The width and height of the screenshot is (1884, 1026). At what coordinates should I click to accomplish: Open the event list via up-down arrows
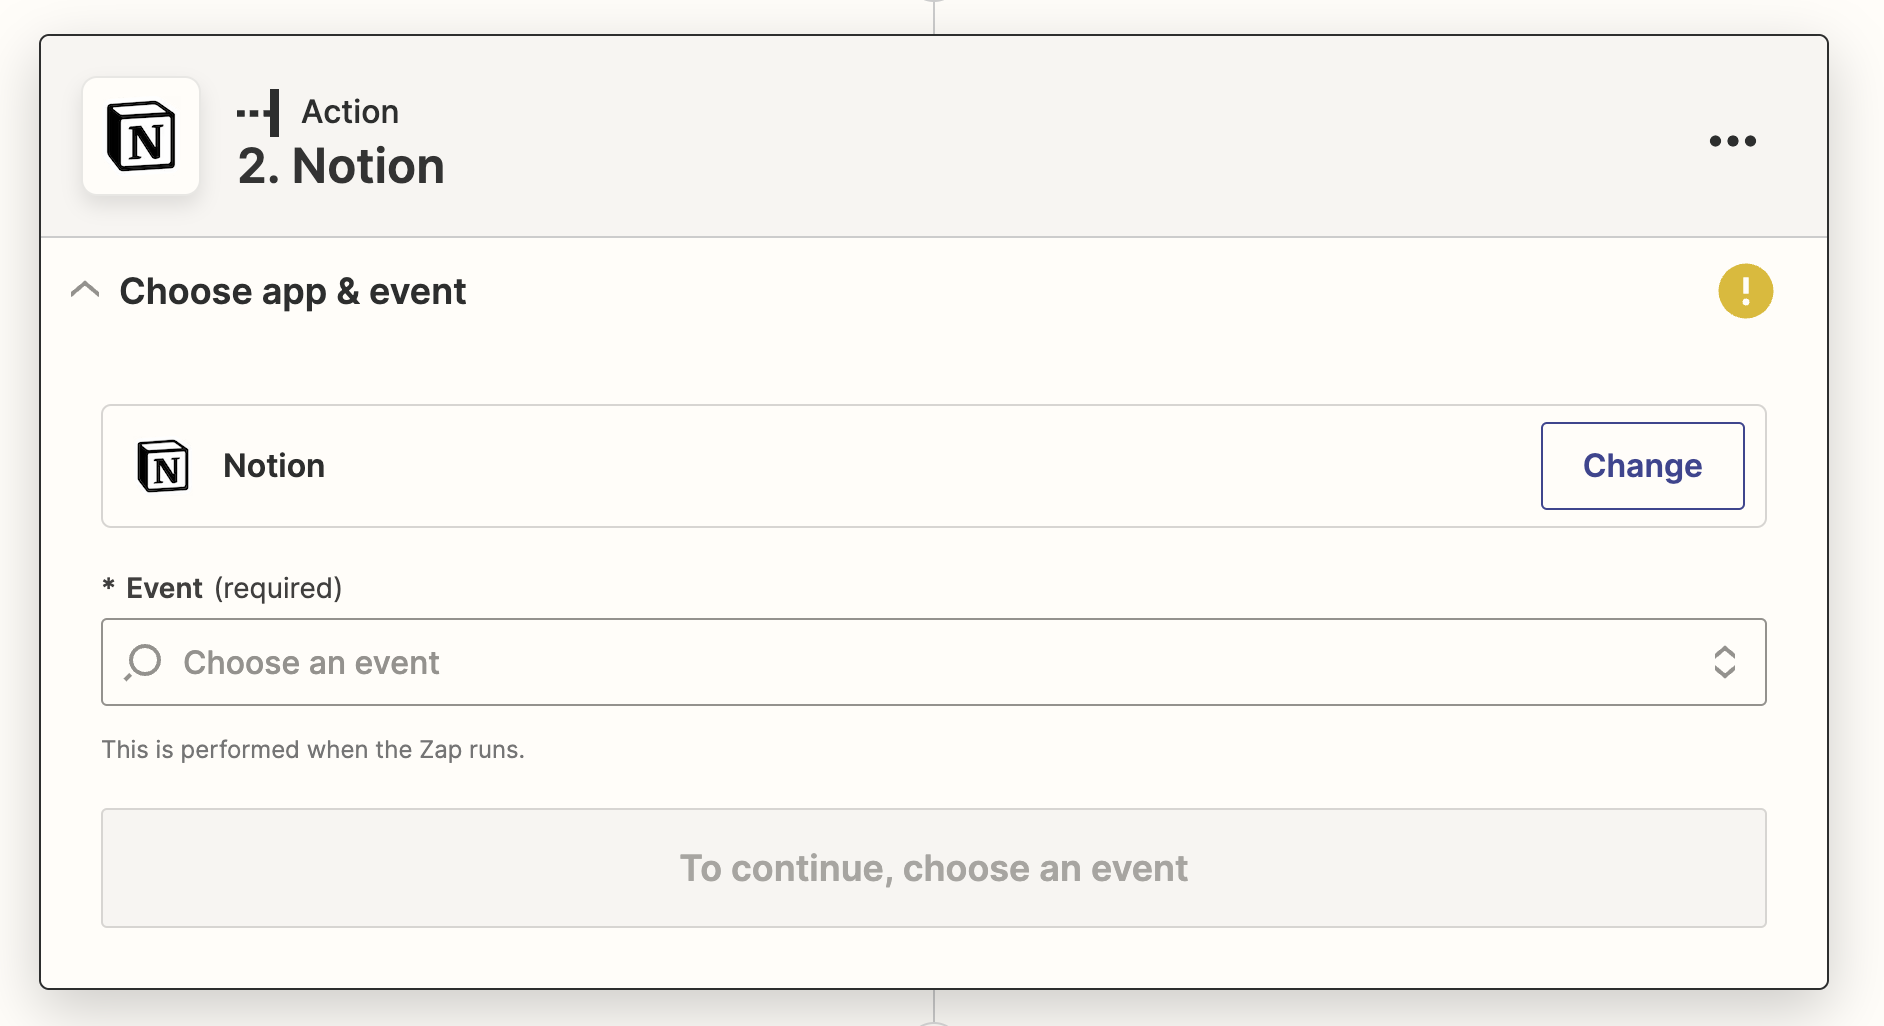pyautogui.click(x=1724, y=662)
